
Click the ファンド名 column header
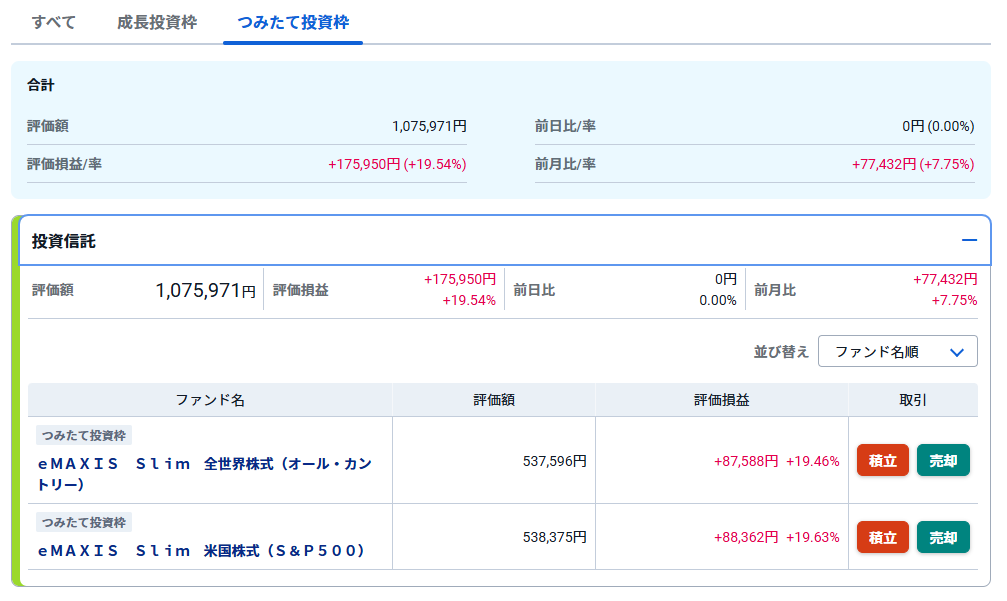(210, 400)
